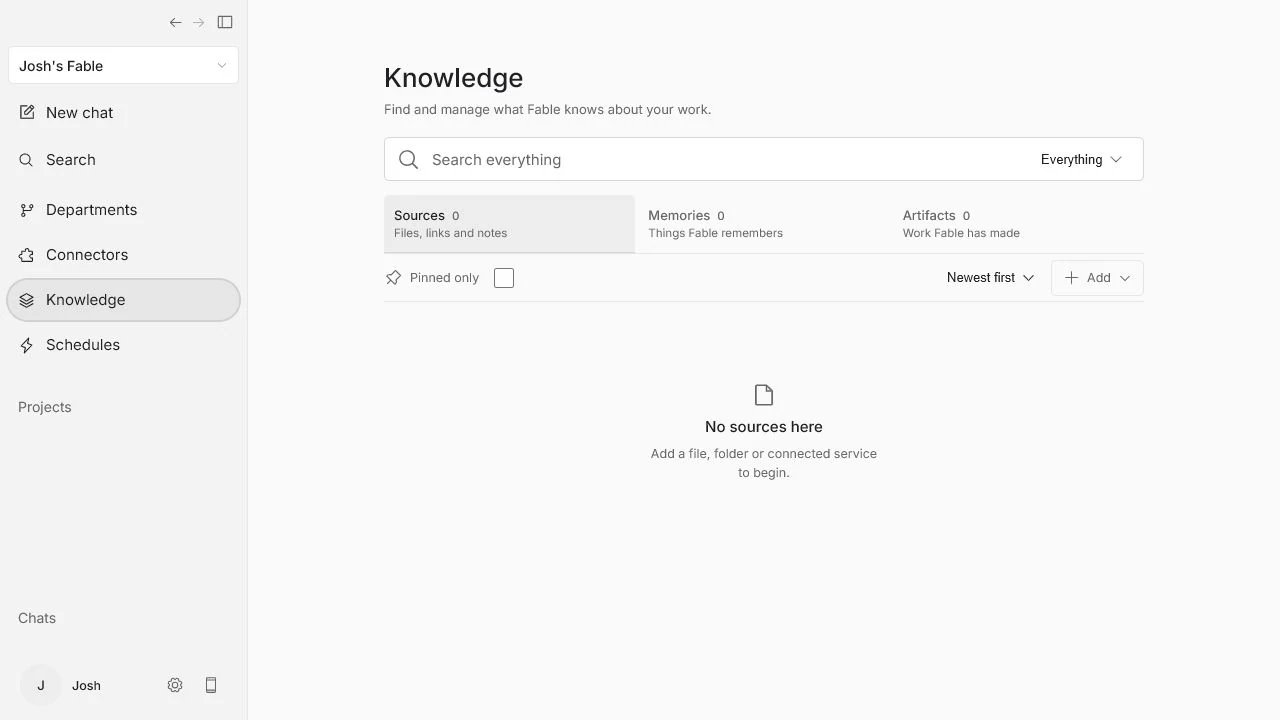Click the plus icon in Add button
The image size is (1280, 720).
(1071, 278)
